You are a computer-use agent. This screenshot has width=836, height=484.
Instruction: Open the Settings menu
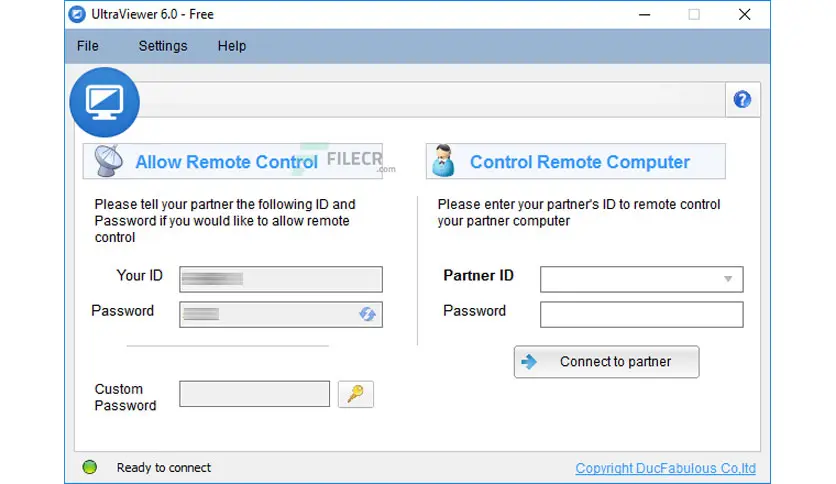pos(163,46)
